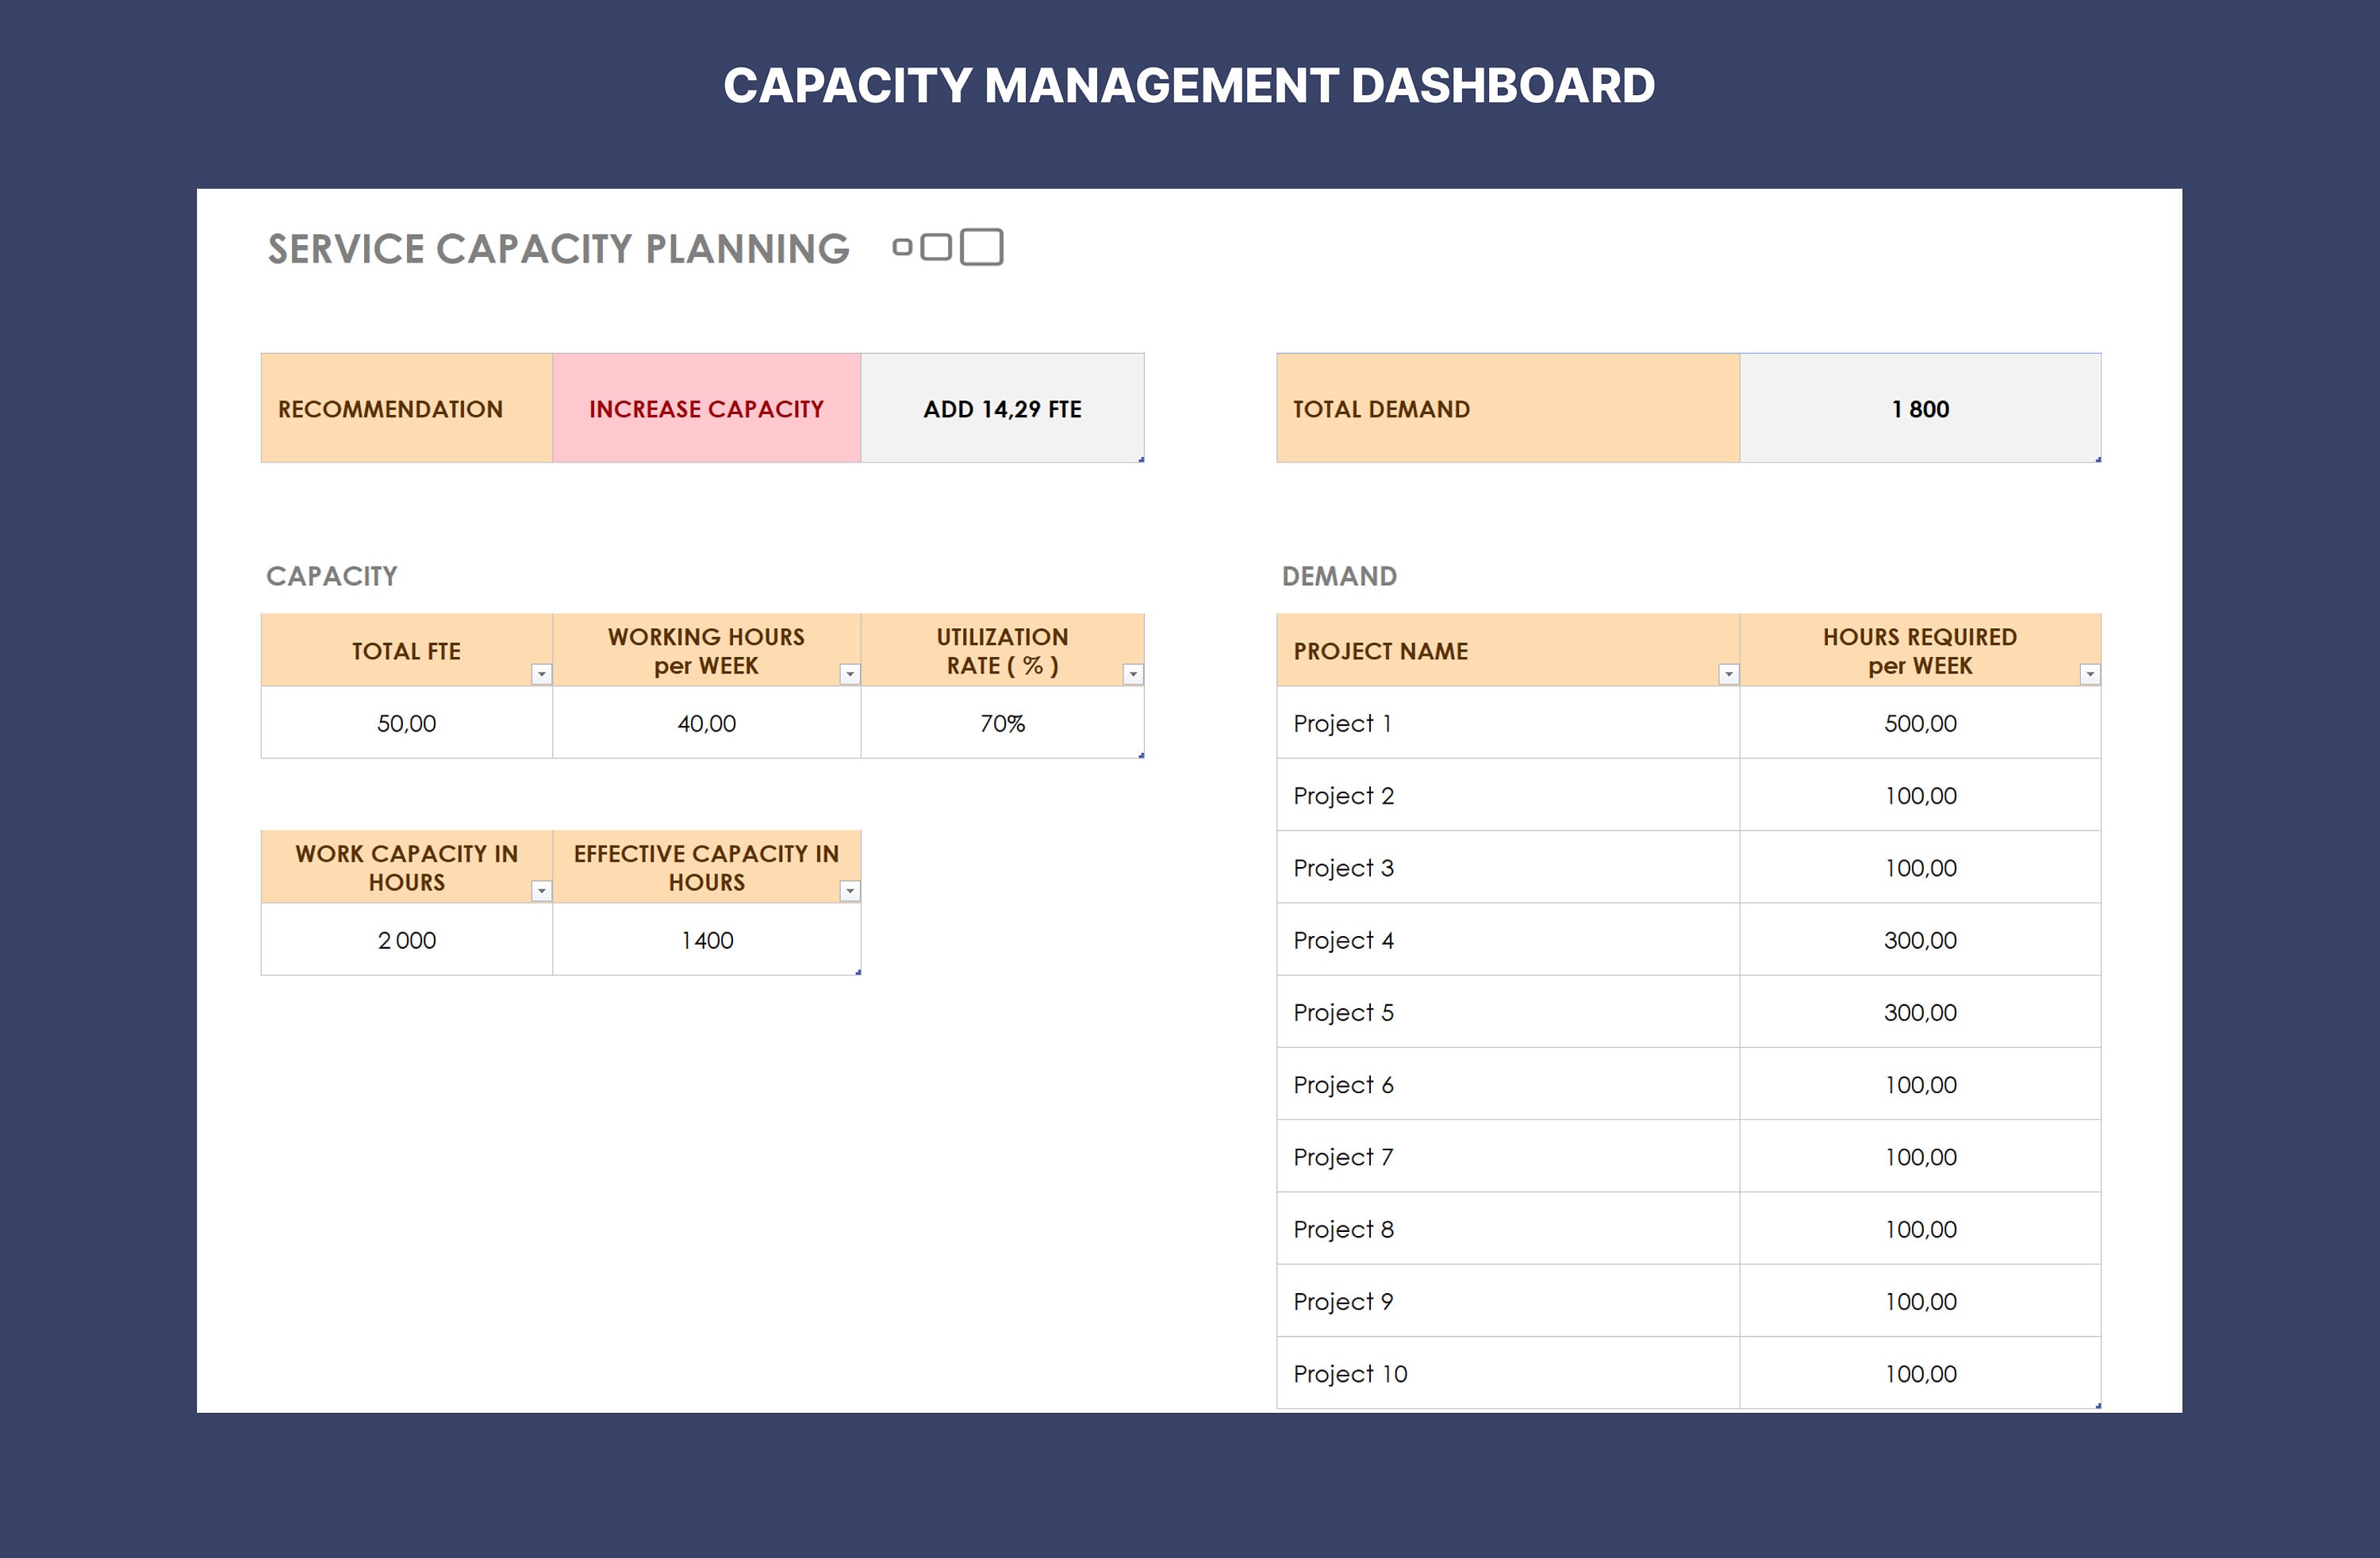2380x1558 pixels.
Task: Click the medium square shape next to the title
Action: [x=935, y=247]
